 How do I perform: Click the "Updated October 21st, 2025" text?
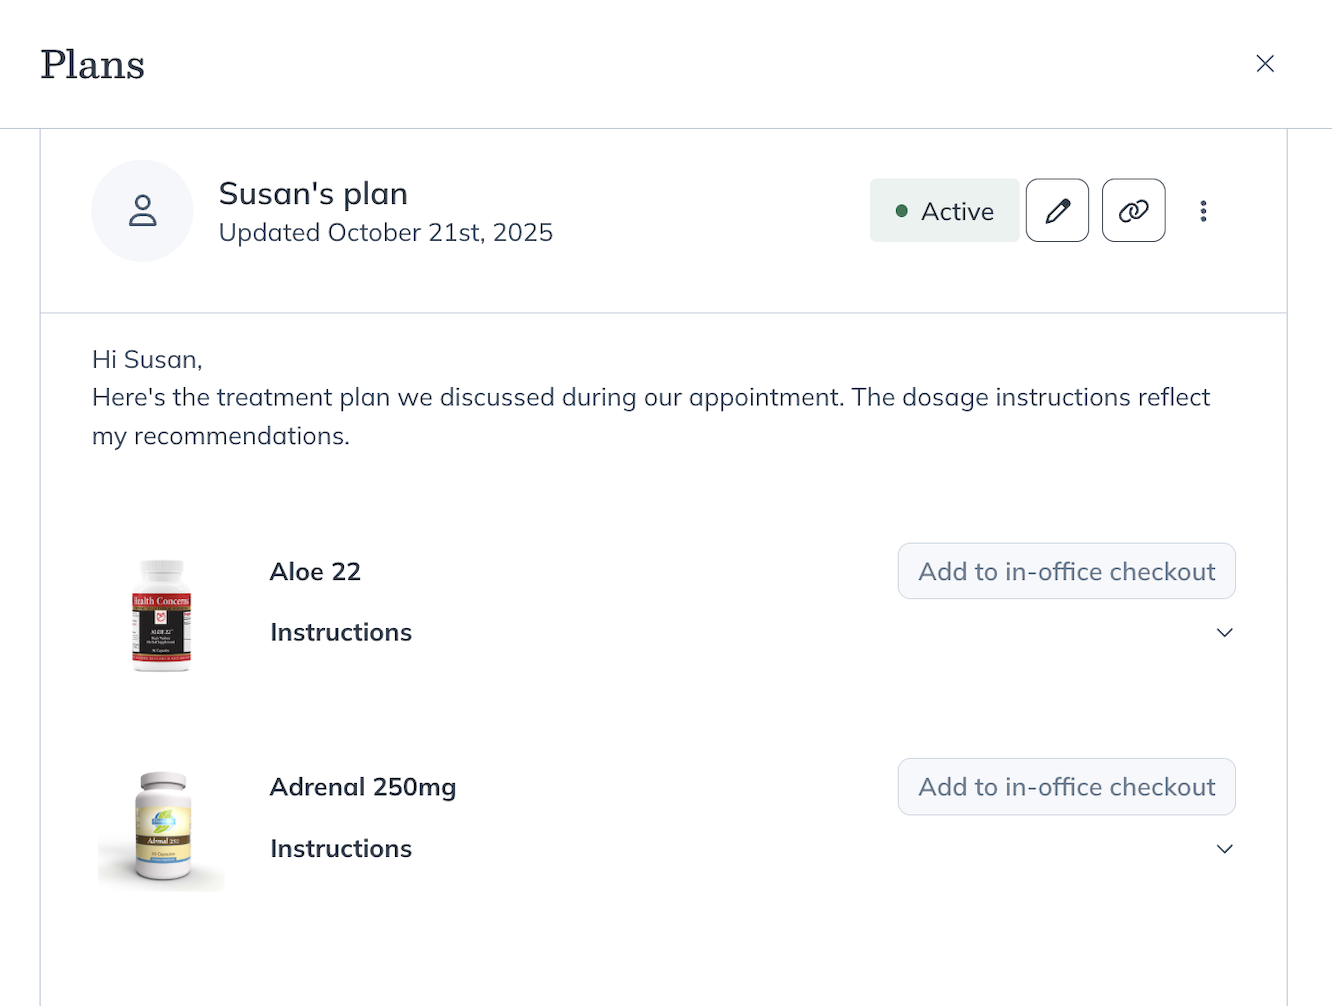pos(385,233)
